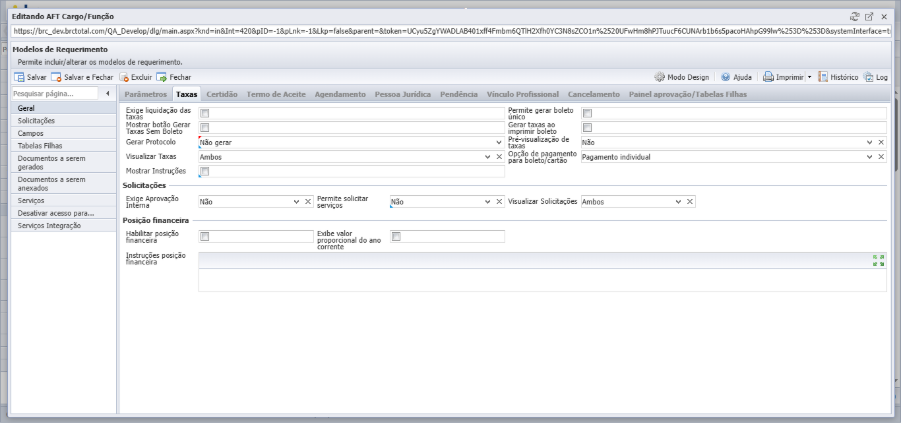Click Salvar e Fechar in toolbar

click(82, 77)
